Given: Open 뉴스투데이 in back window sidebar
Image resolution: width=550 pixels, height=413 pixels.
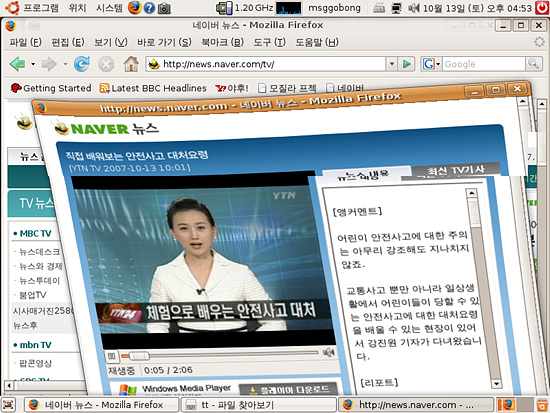Looking at the screenshot, I should coord(39,281).
